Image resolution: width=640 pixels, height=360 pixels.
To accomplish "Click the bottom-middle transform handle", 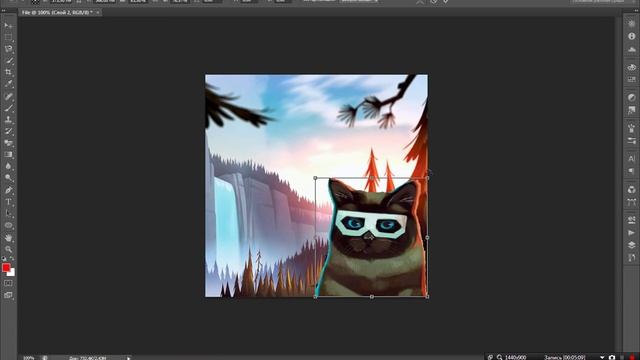I will 372,297.
